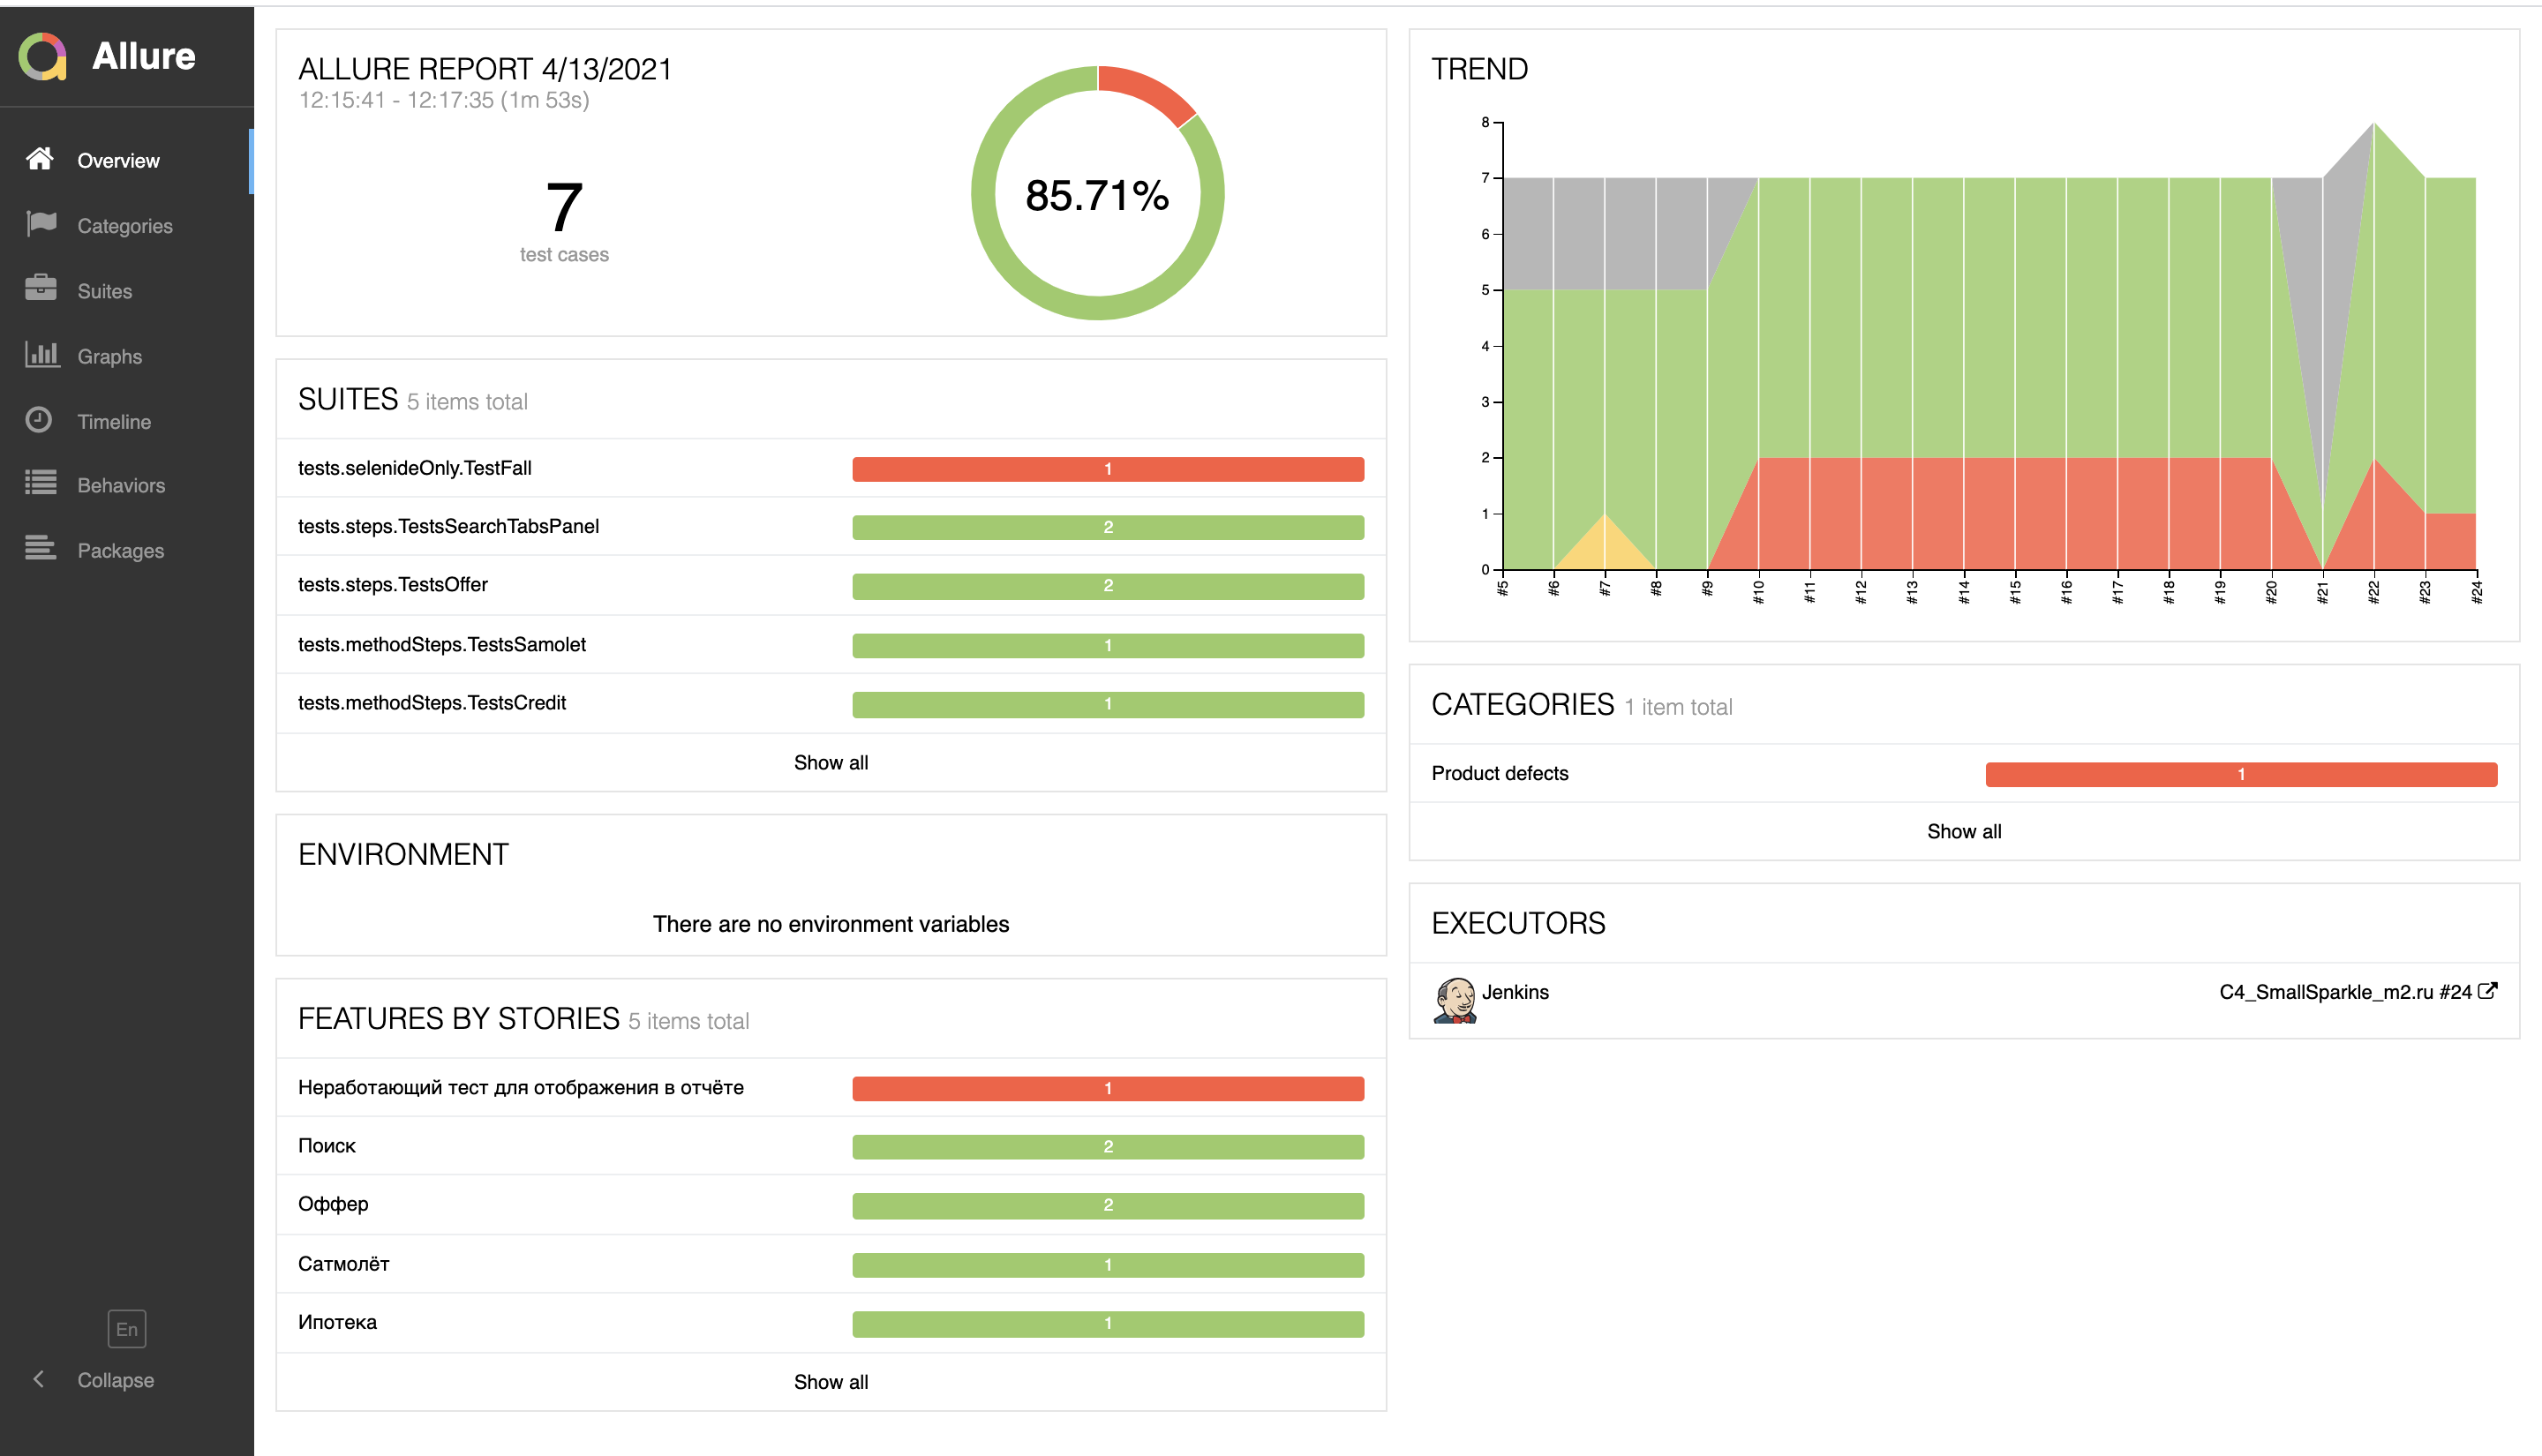Click the TREND widget heading
Viewport: 2542px width, 1456px height.
tap(1479, 69)
